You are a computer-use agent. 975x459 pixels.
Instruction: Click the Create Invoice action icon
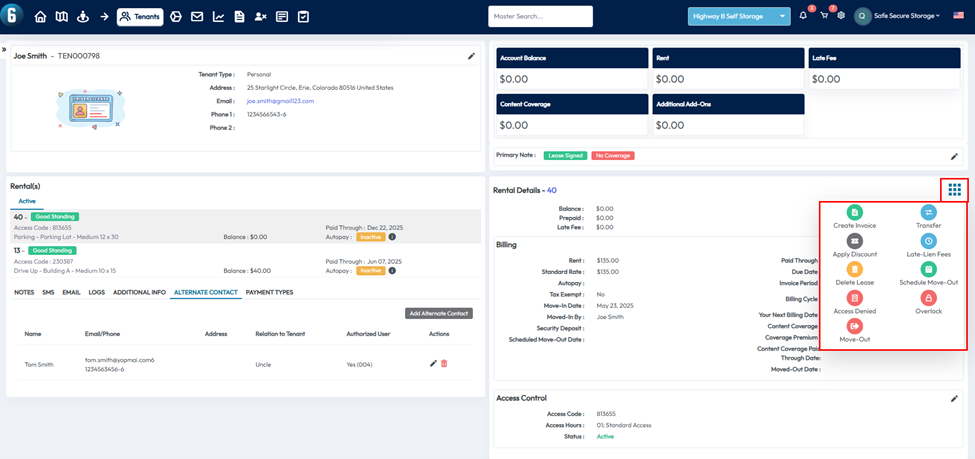click(854, 213)
